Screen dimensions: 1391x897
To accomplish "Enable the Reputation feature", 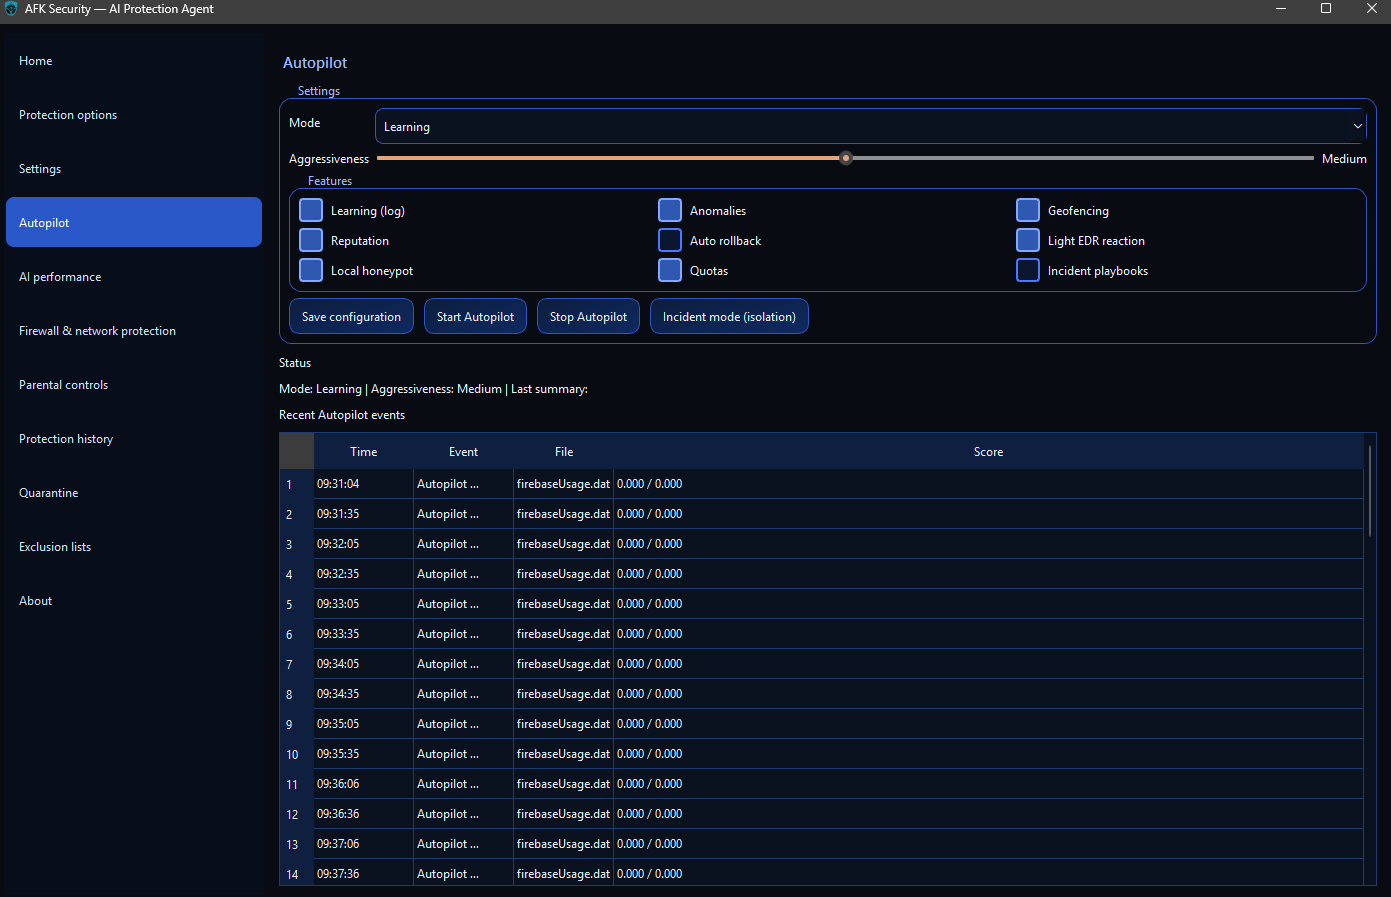I will pos(310,240).
